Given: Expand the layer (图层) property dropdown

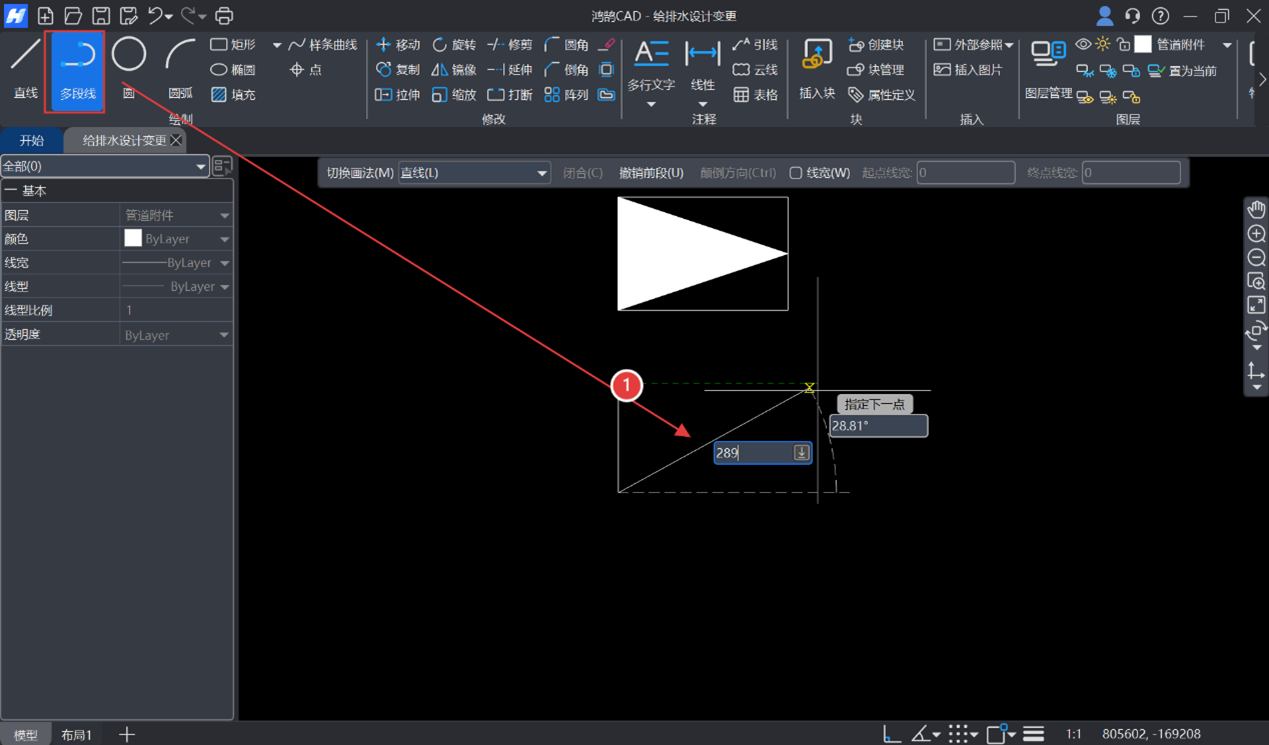Looking at the screenshot, I should pos(224,215).
